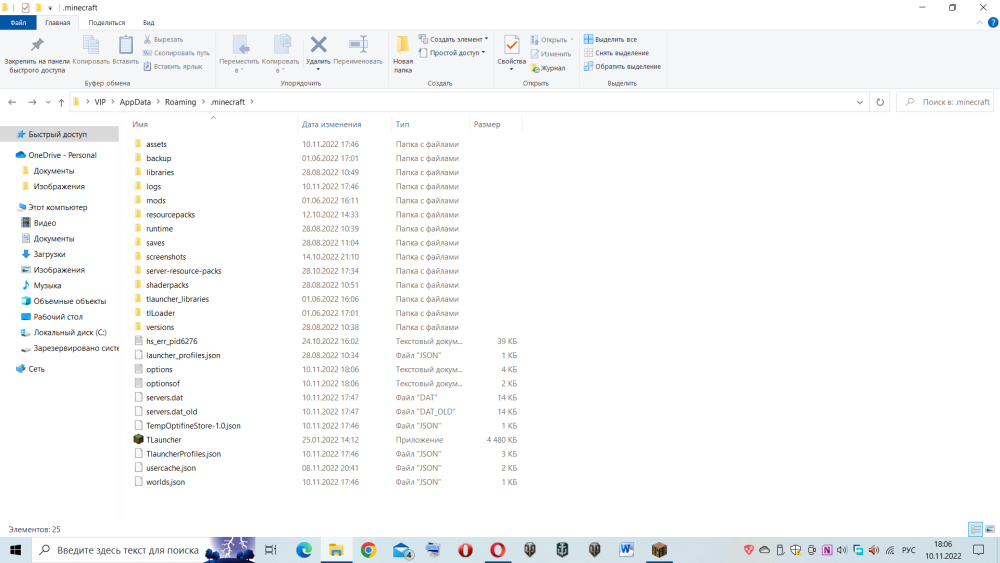Switch to large icons view layout

click(x=990, y=529)
